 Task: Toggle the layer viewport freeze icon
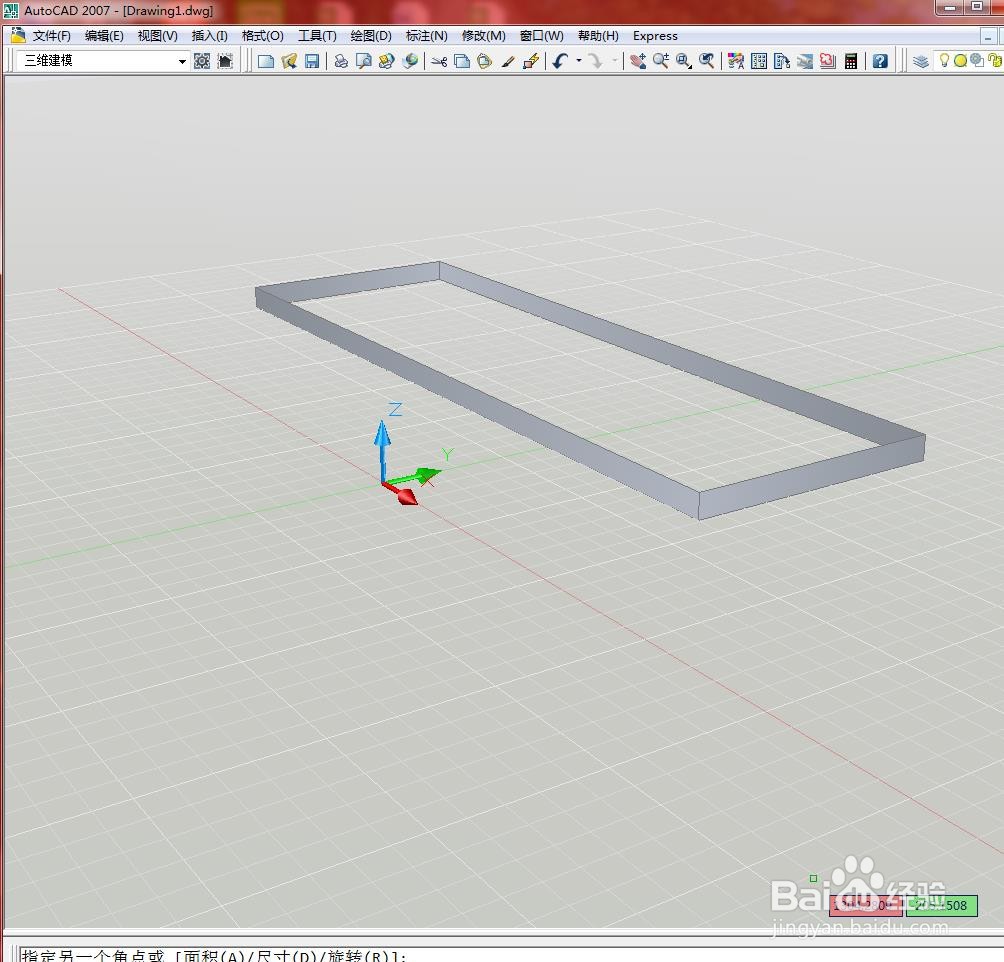coord(977,61)
